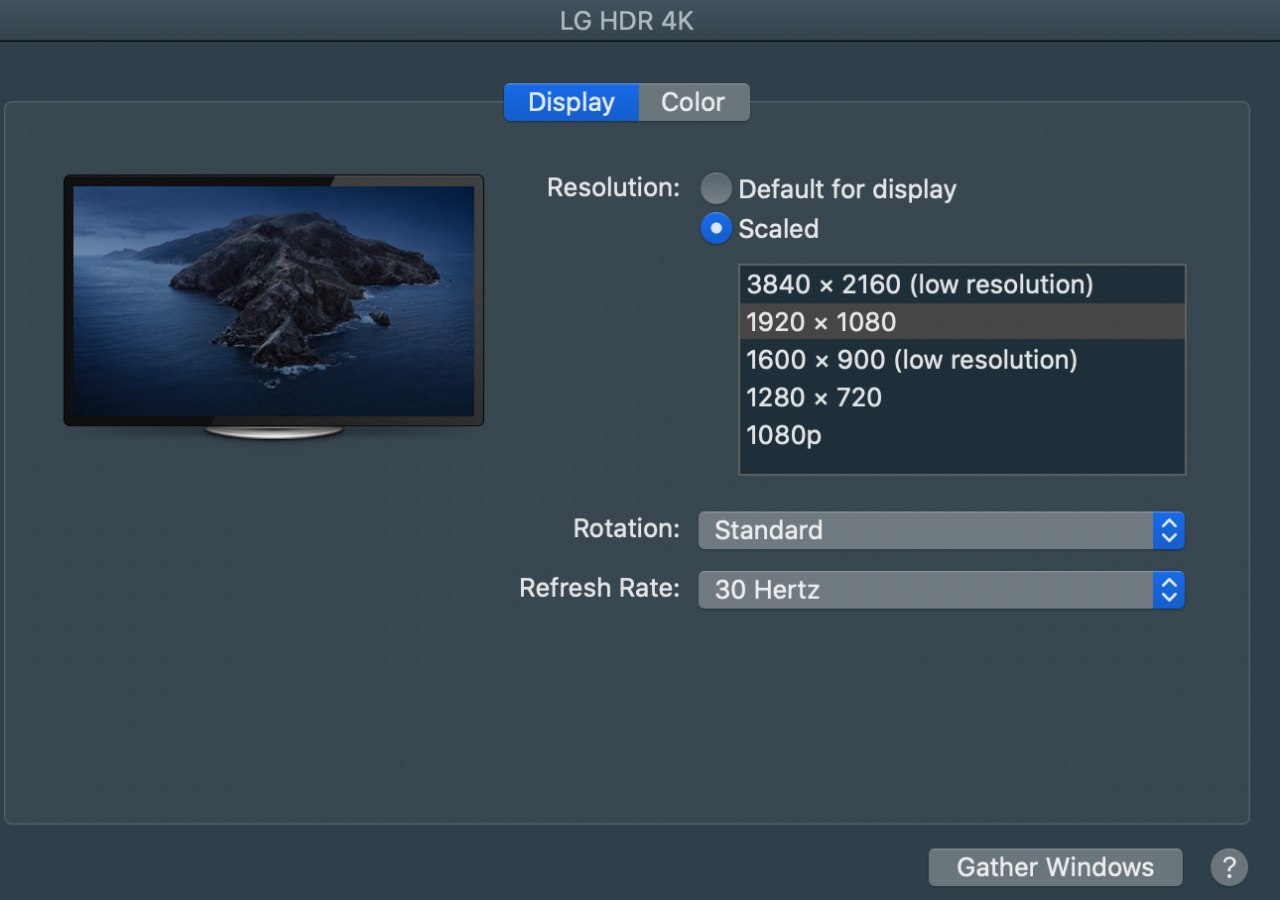Screen dimensions: 1280x900
Task: Click the display preview monitor thumbnail
Action: click(274, 307)
